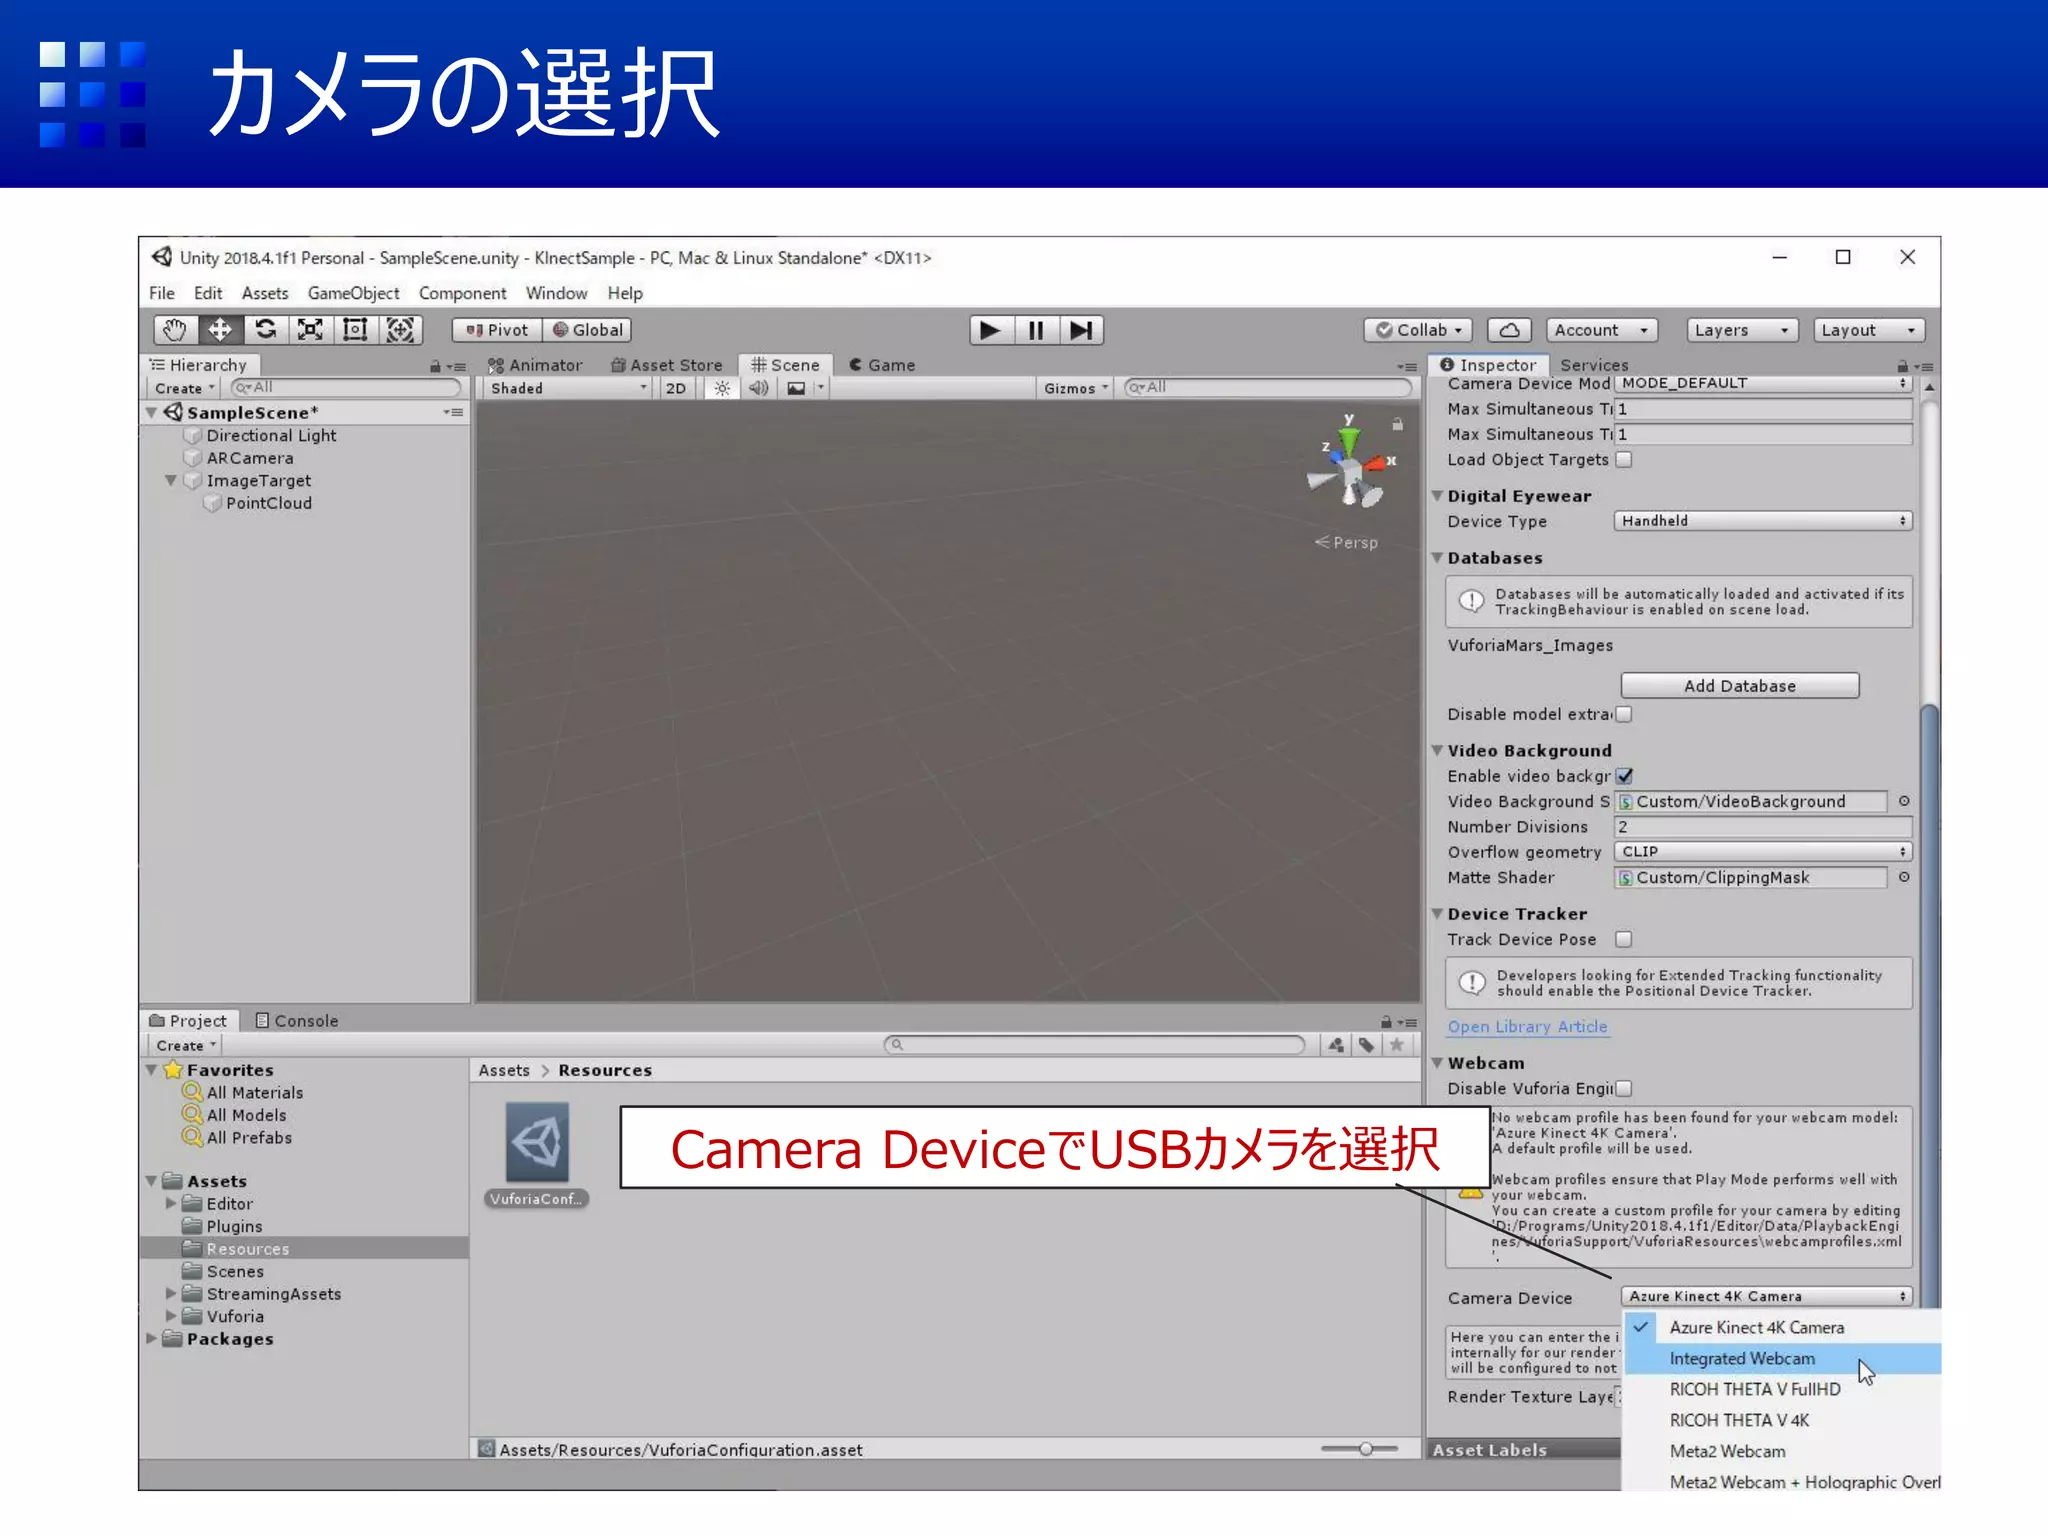
Task: Open Device Type Handheld dropdown
Action: [1763, 521]
